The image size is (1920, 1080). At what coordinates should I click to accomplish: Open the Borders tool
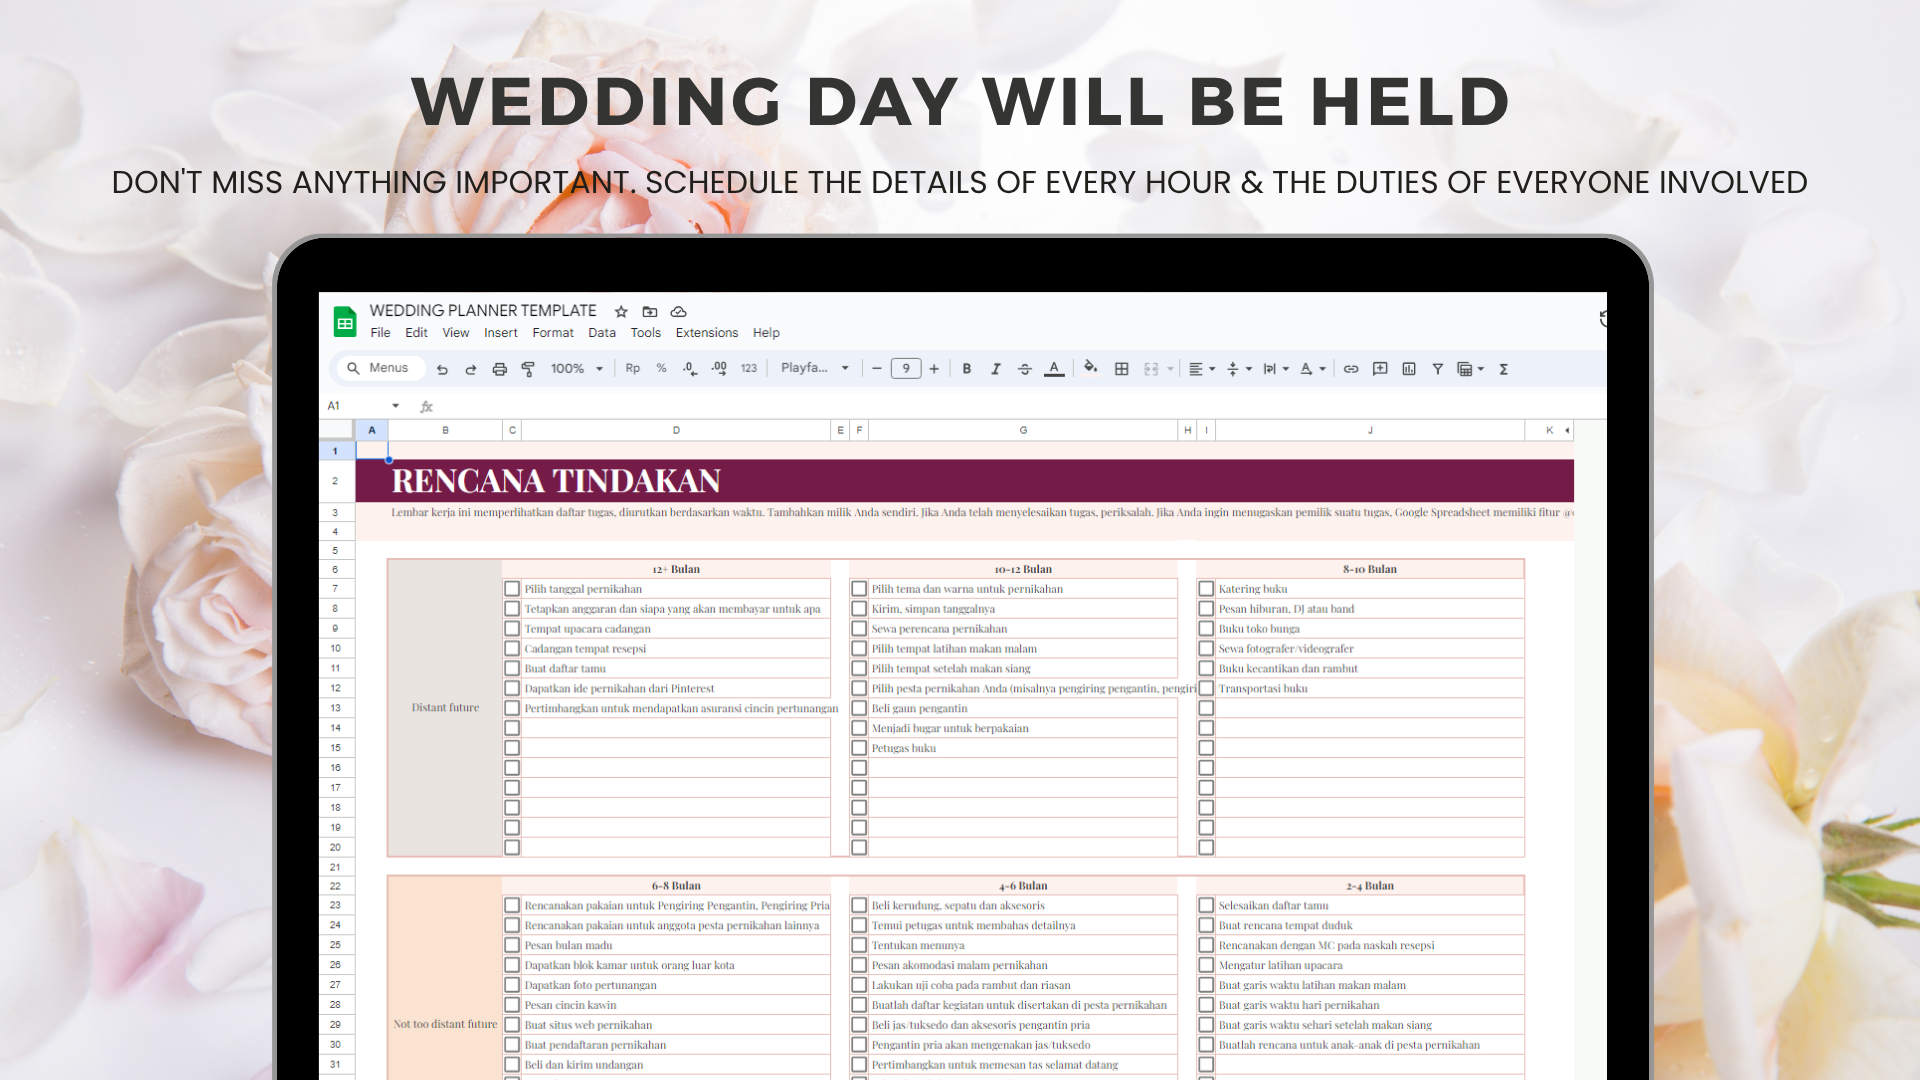pos(1121,369)
